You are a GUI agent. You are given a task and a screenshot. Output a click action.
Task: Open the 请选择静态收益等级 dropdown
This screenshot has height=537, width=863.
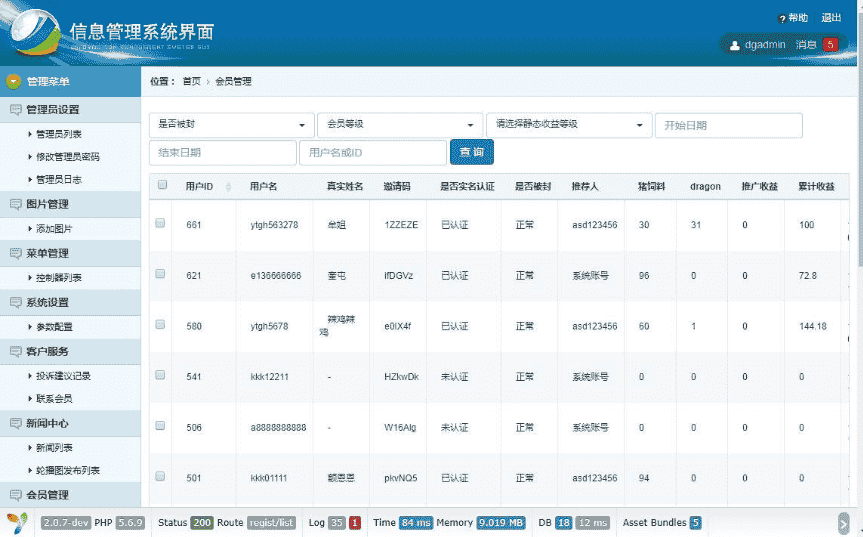(x=568, y=125)
